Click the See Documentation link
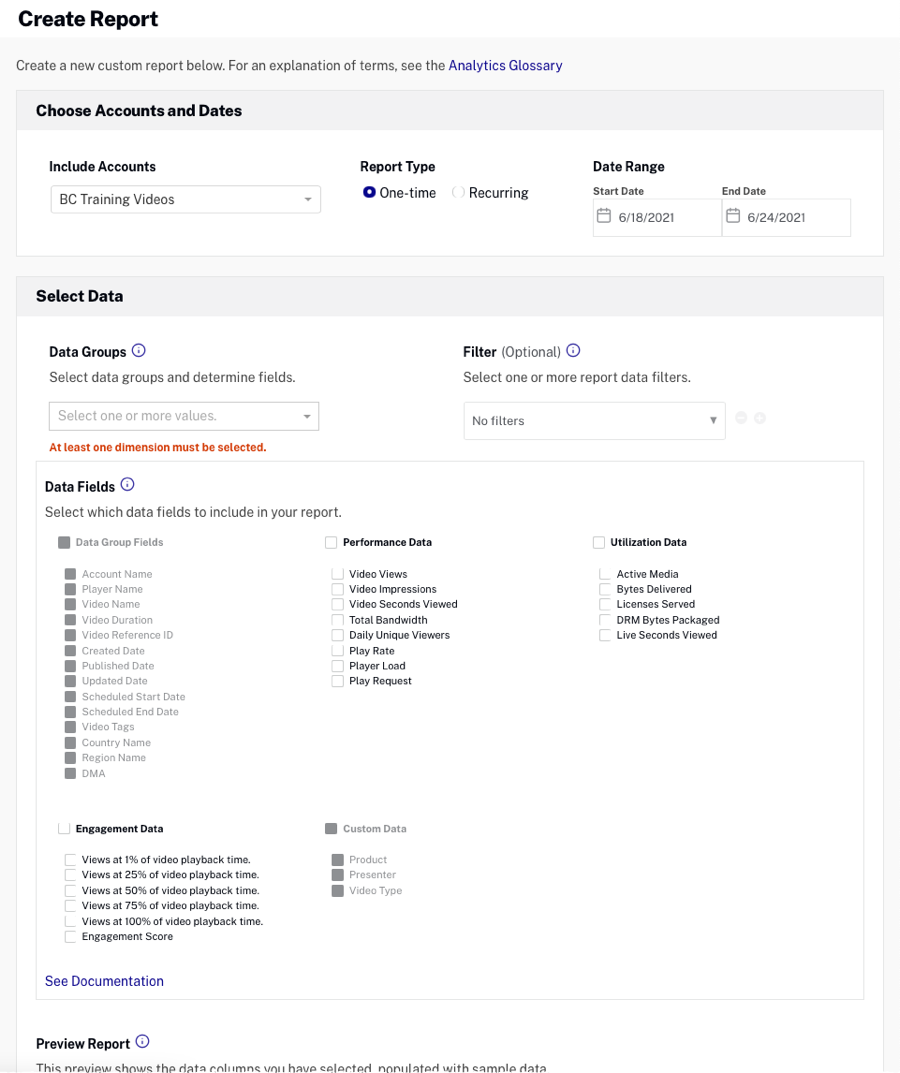900x1073 pixels. 104,981
